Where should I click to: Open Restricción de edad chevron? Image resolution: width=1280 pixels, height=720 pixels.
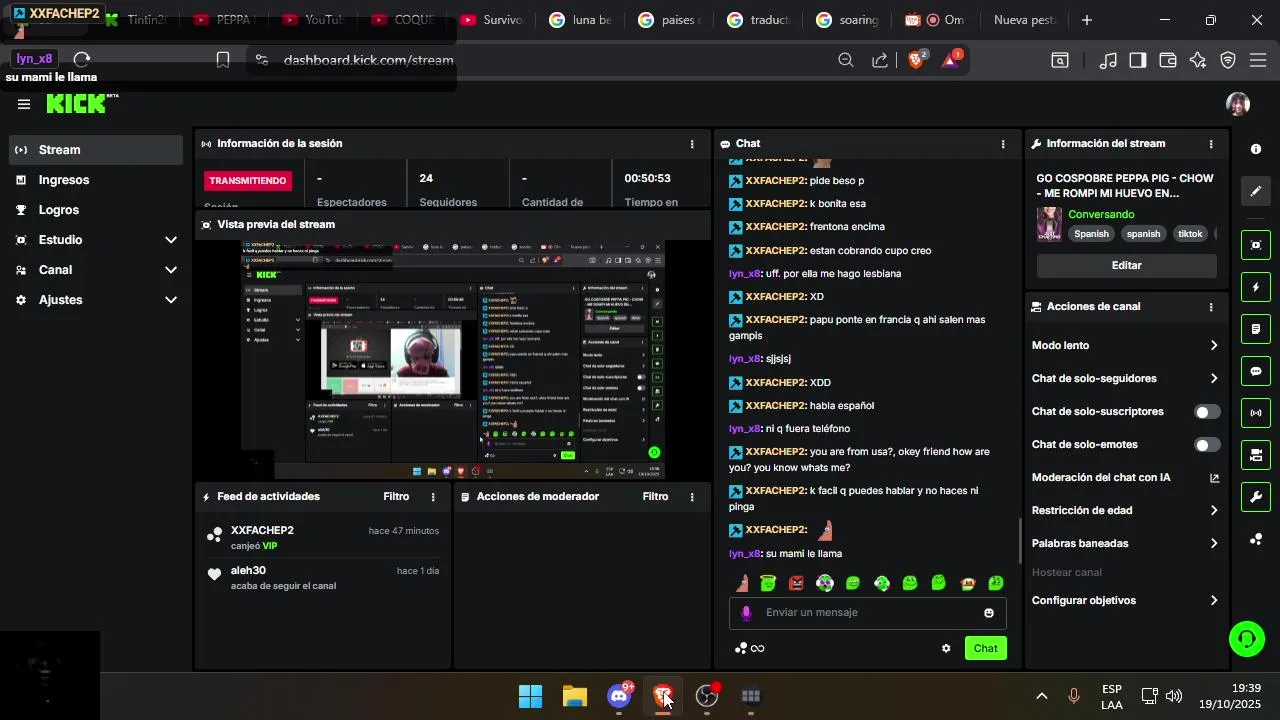pos(1214,511)
